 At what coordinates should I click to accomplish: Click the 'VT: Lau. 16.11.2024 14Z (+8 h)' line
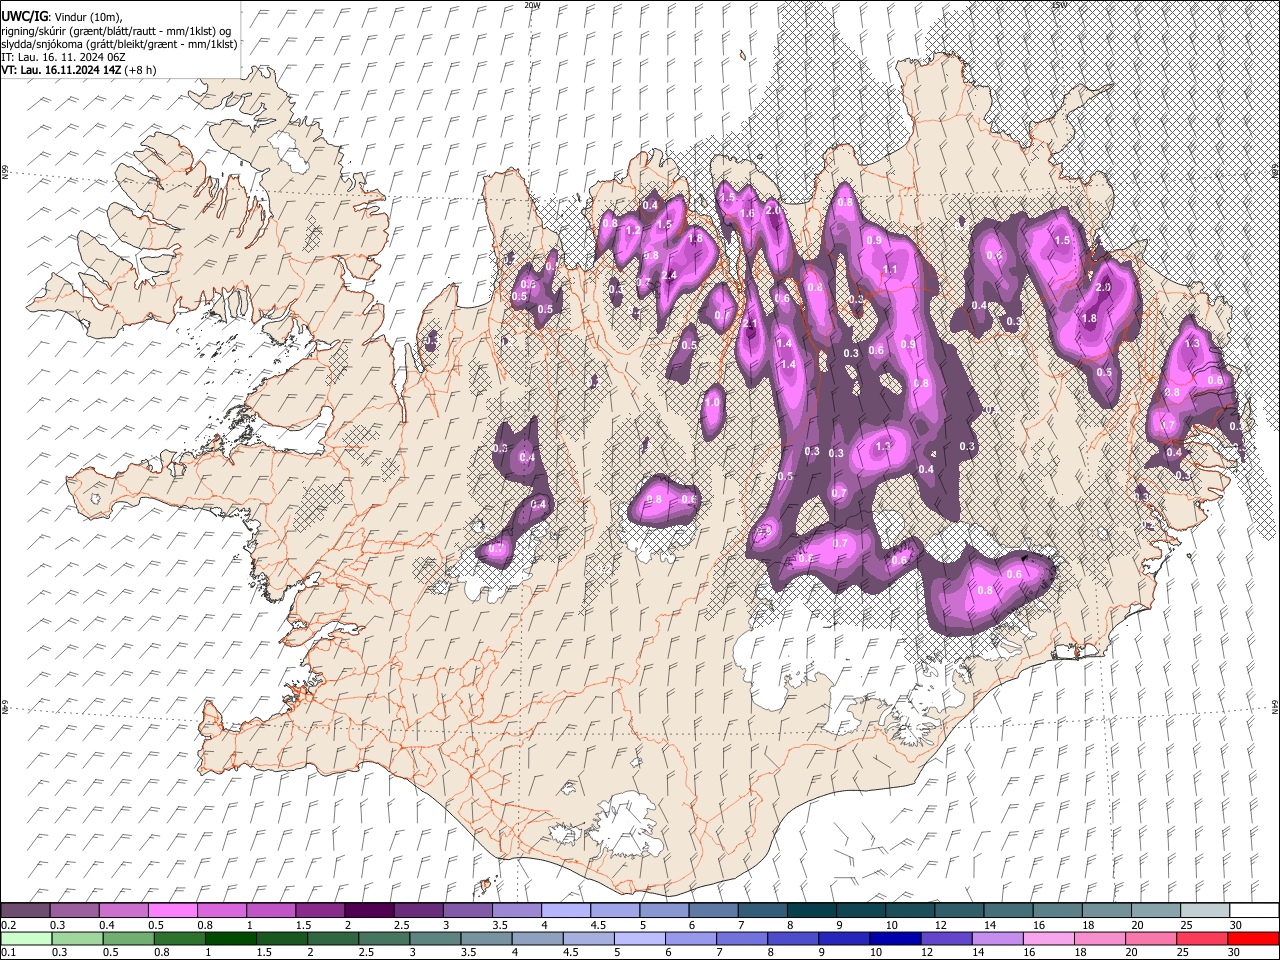pyautogui.click(x=78, y=70)
